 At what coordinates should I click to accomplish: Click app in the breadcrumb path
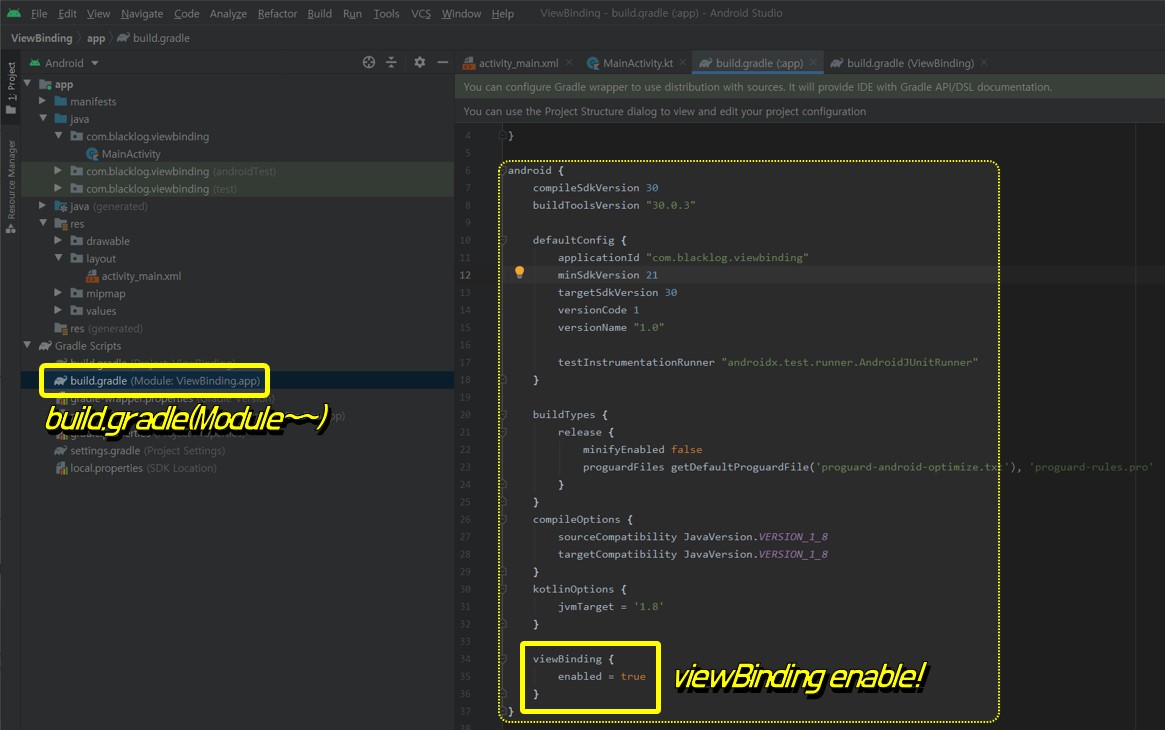(96, 38)
